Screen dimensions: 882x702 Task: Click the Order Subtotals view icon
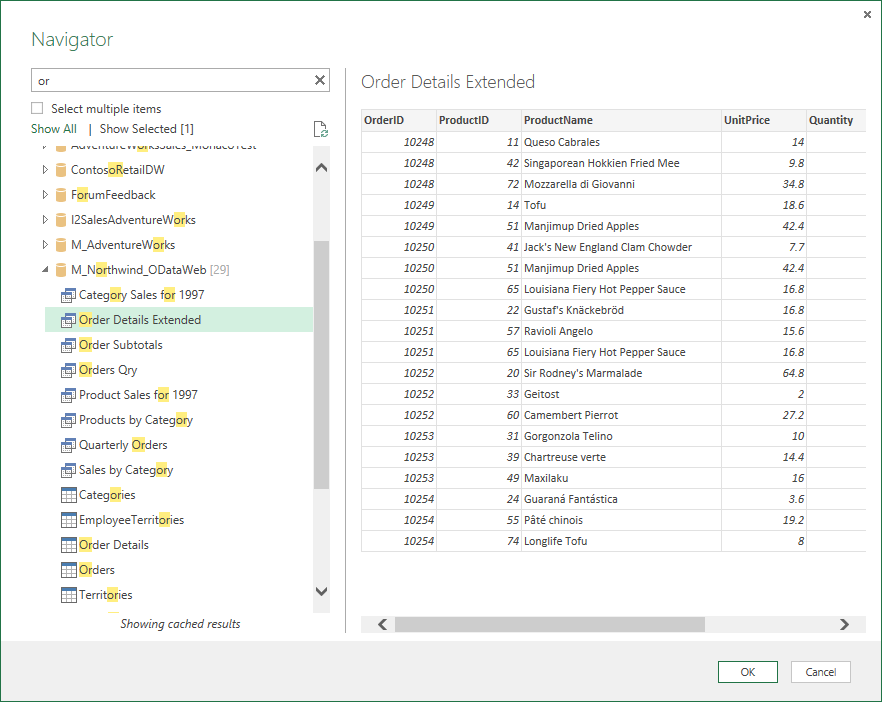69,345
